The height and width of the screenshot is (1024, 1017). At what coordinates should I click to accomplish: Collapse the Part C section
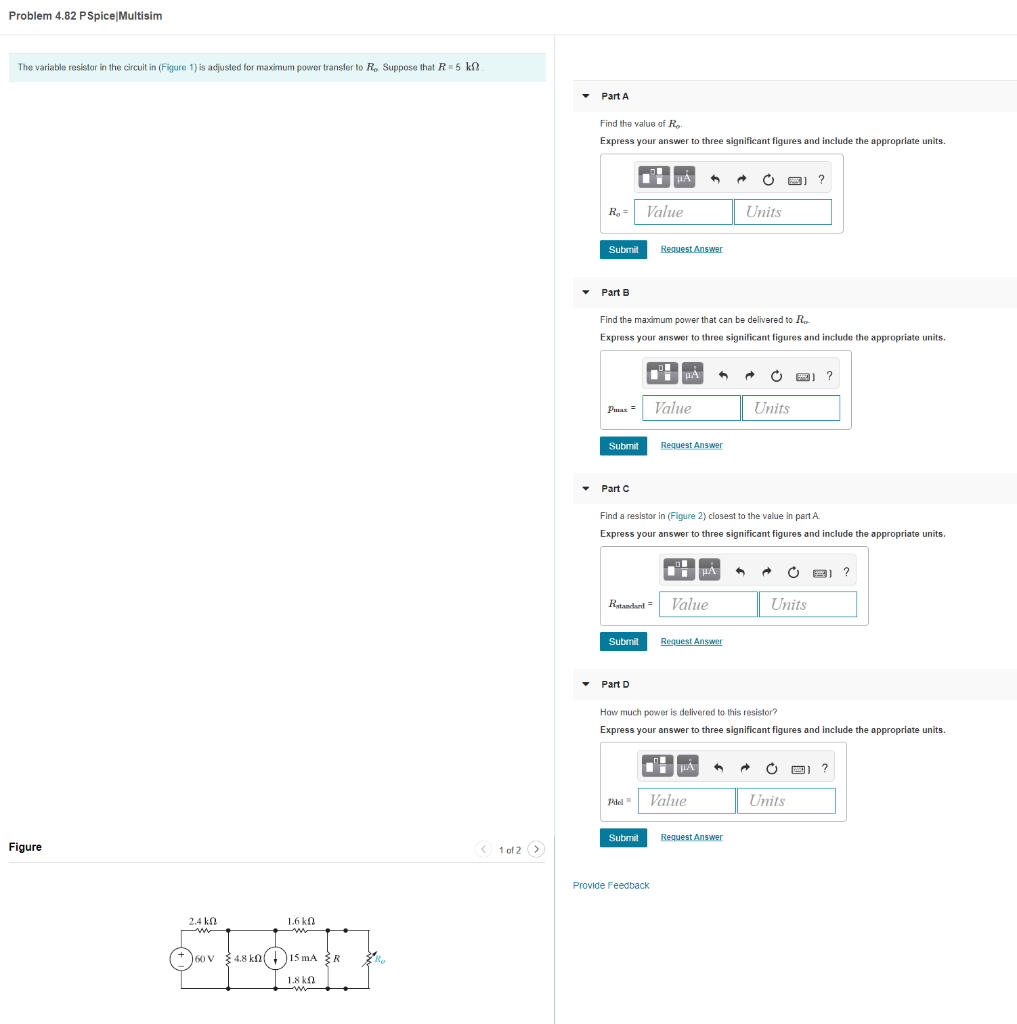[x=585, y=488]
